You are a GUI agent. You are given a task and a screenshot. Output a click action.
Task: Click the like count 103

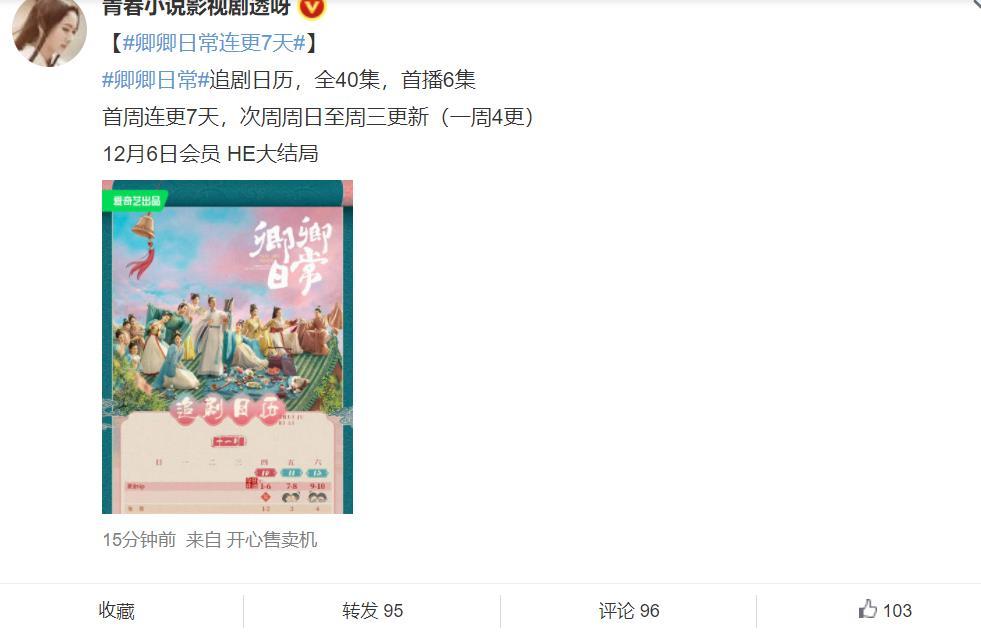[x=897, y=610]
